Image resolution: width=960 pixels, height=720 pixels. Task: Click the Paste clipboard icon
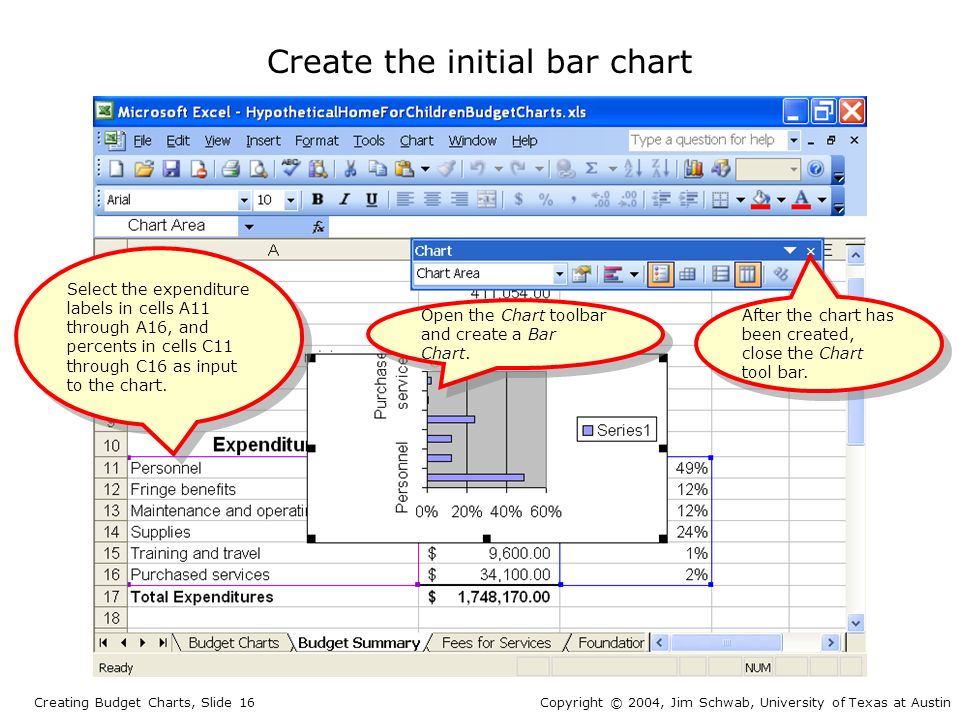(404, 169)
